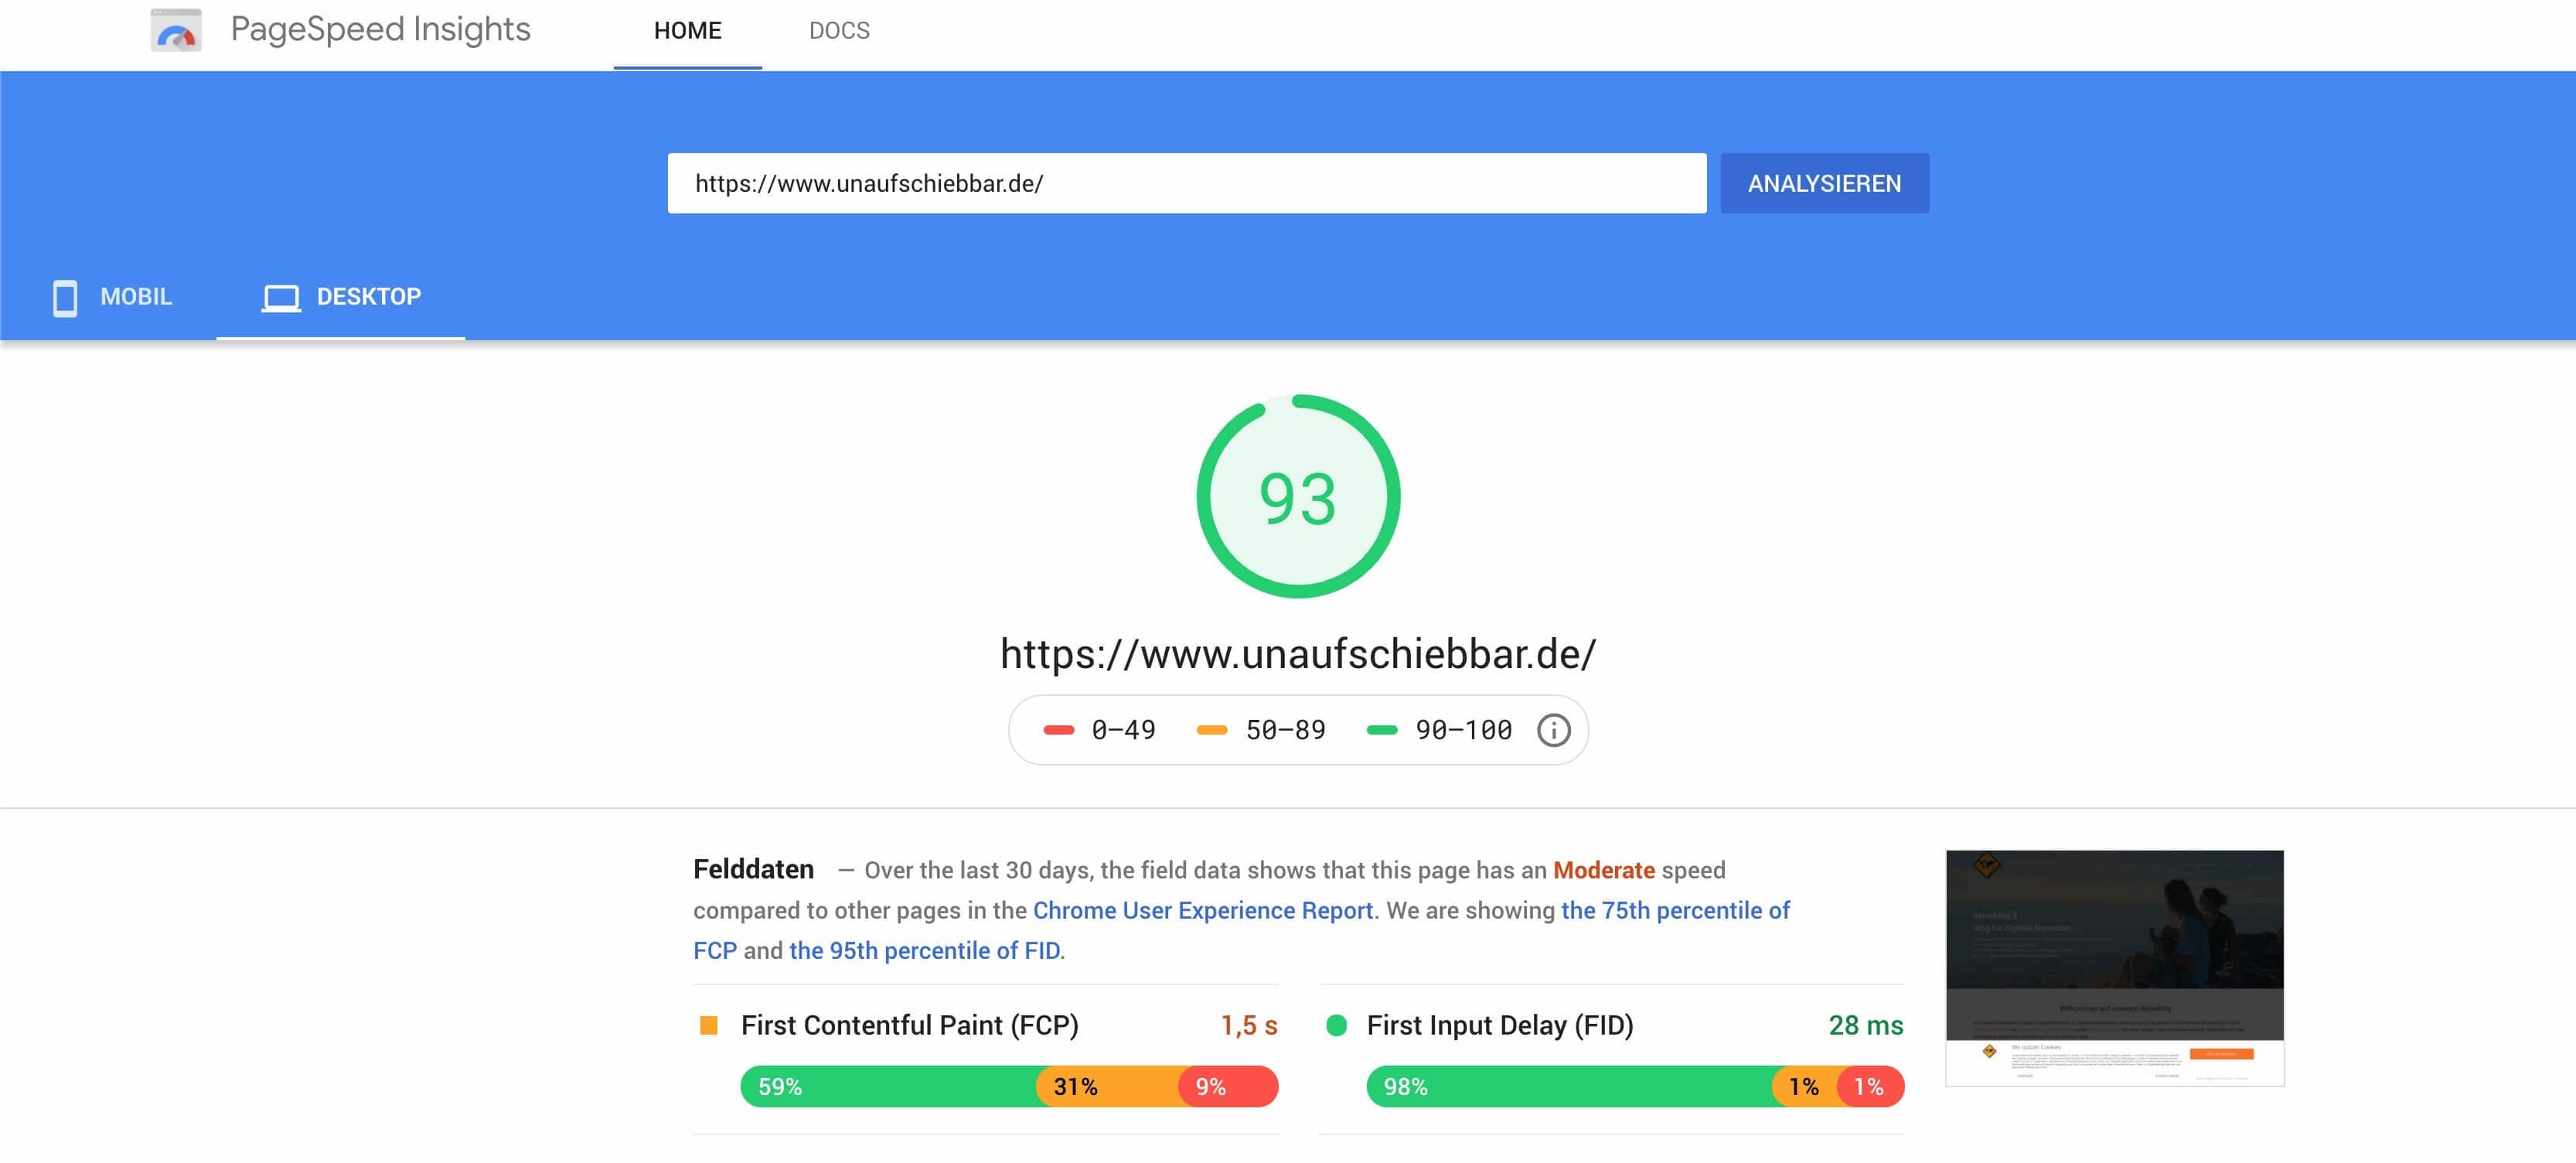Select the DESKTOP tab
The image size is (2576, 1163).
[368, 297]
